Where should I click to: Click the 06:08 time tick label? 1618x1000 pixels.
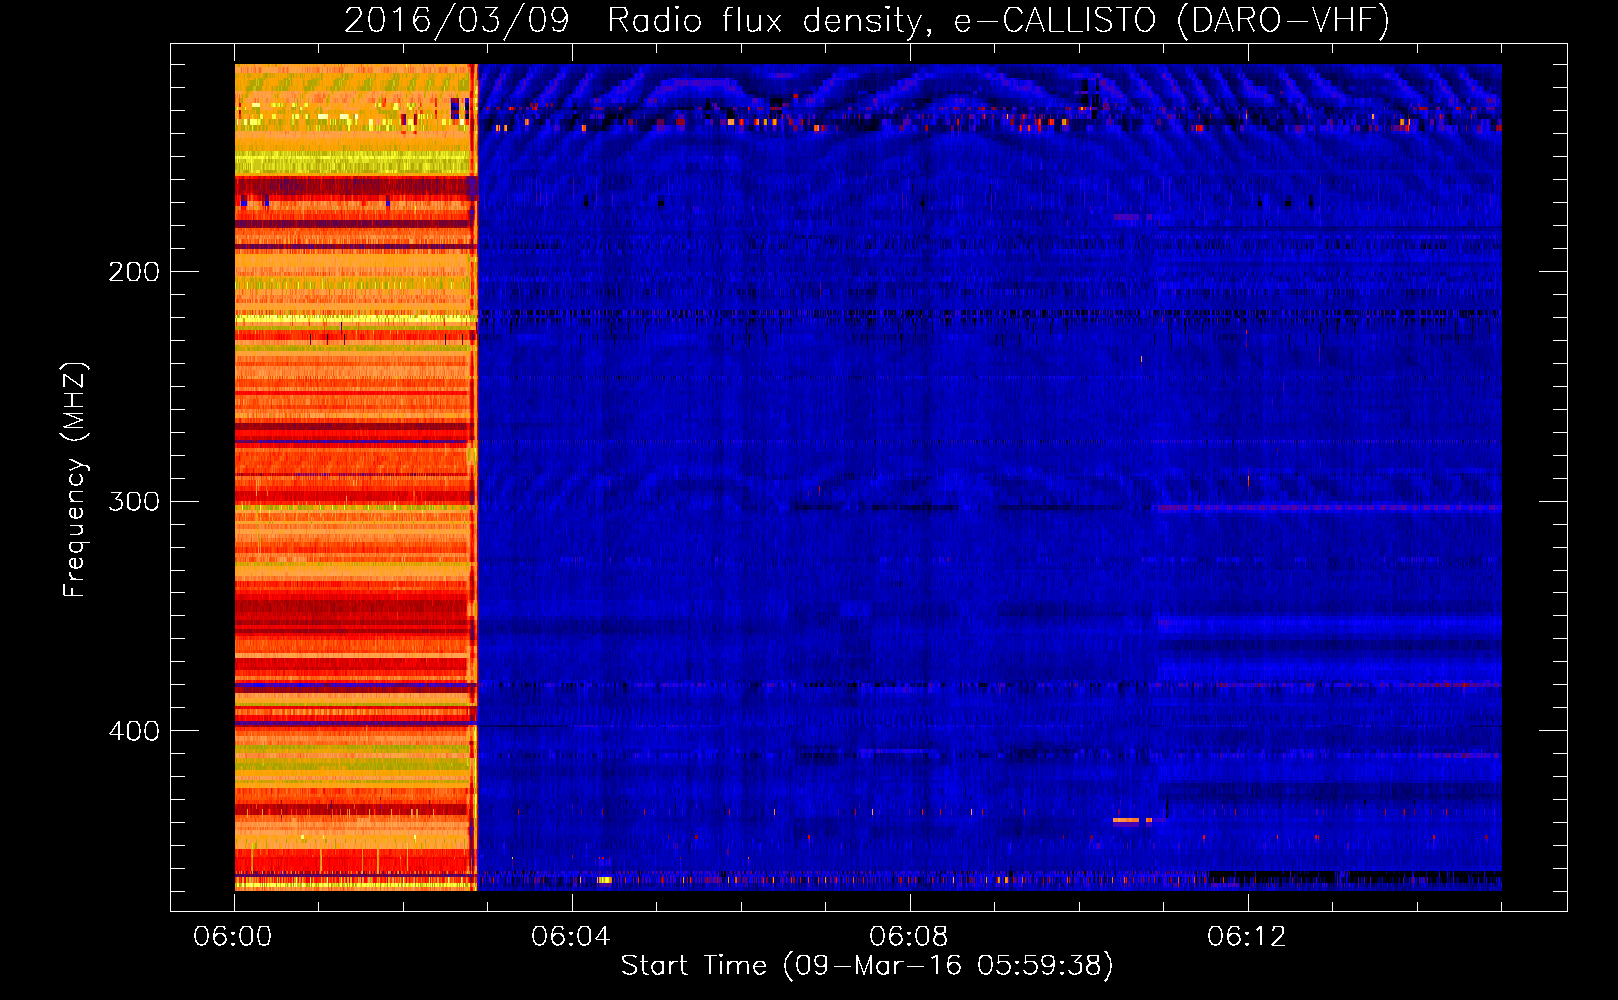click(909, 937)
